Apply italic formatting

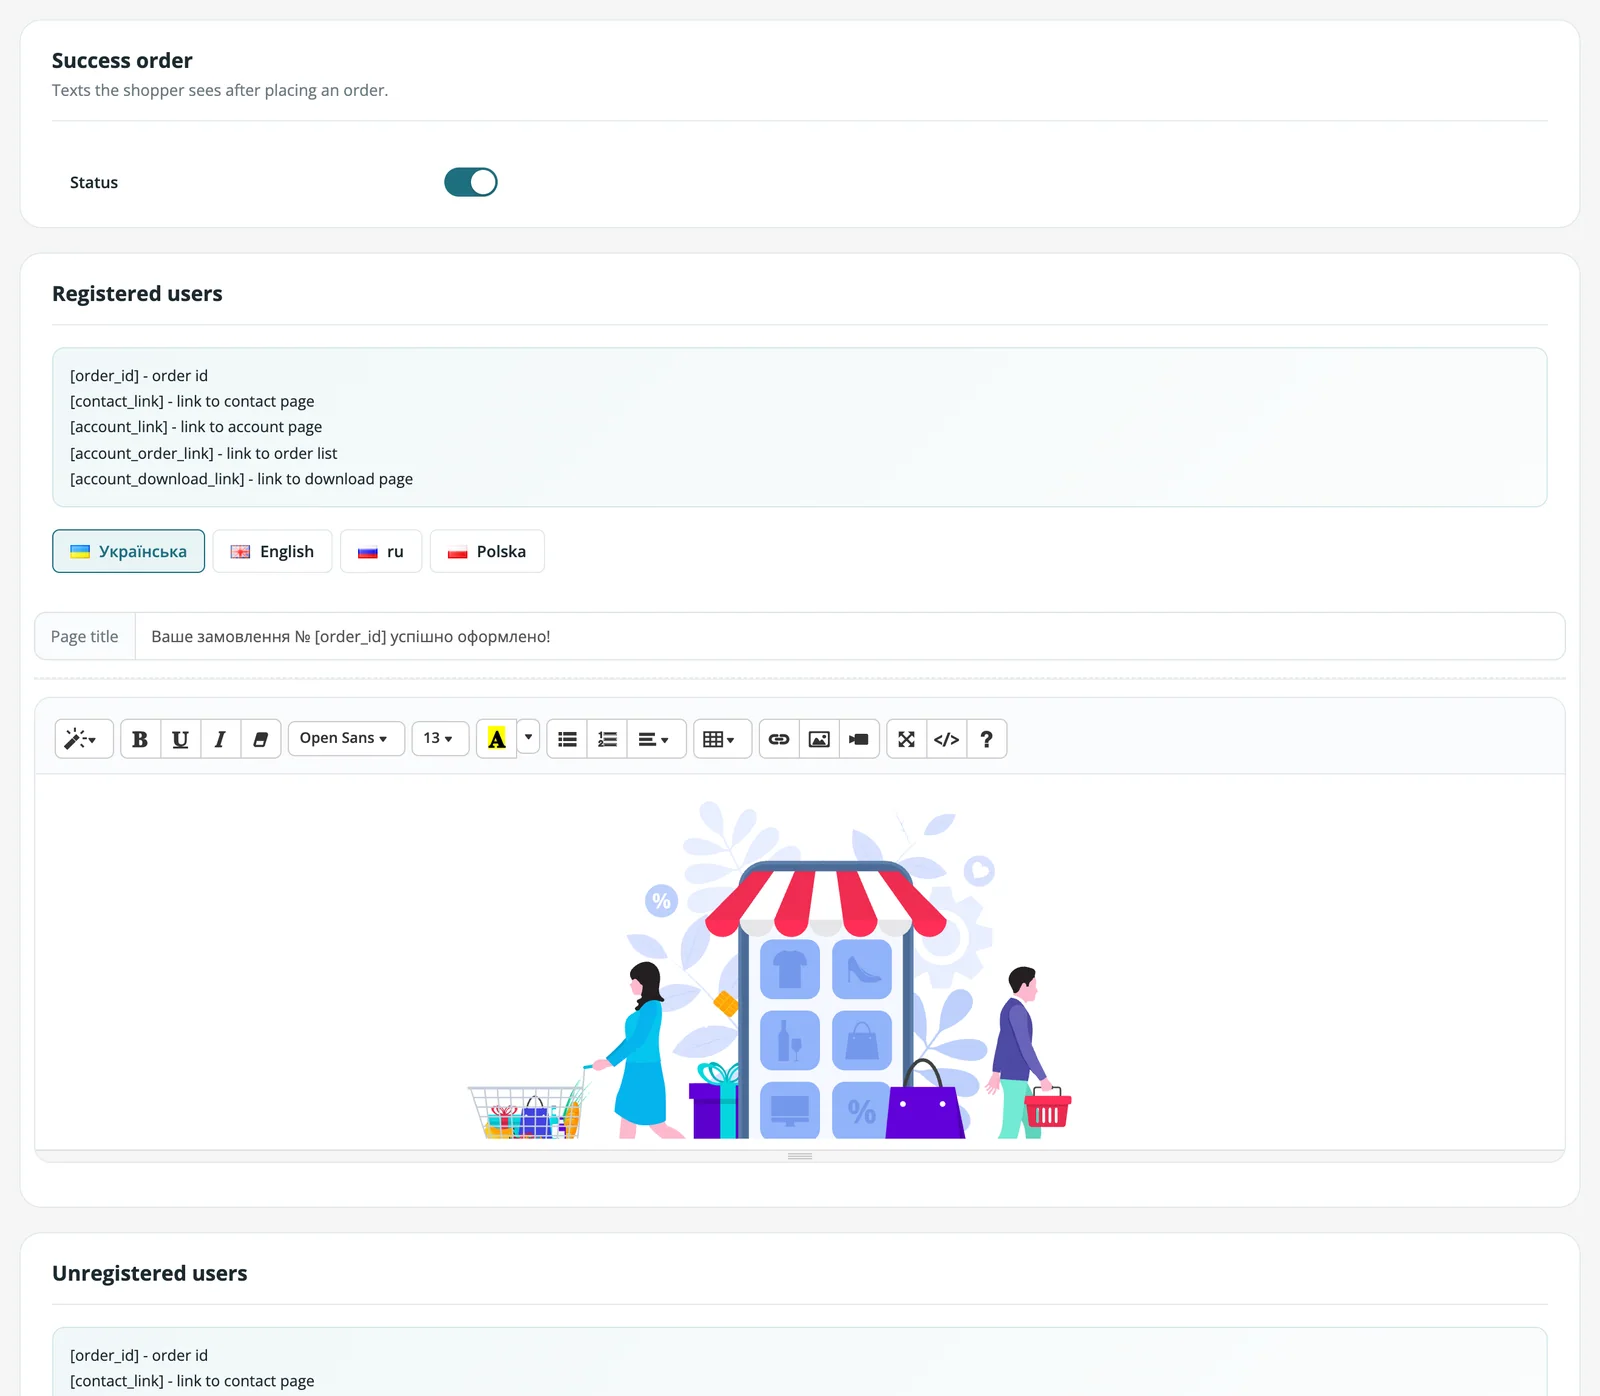220,739
